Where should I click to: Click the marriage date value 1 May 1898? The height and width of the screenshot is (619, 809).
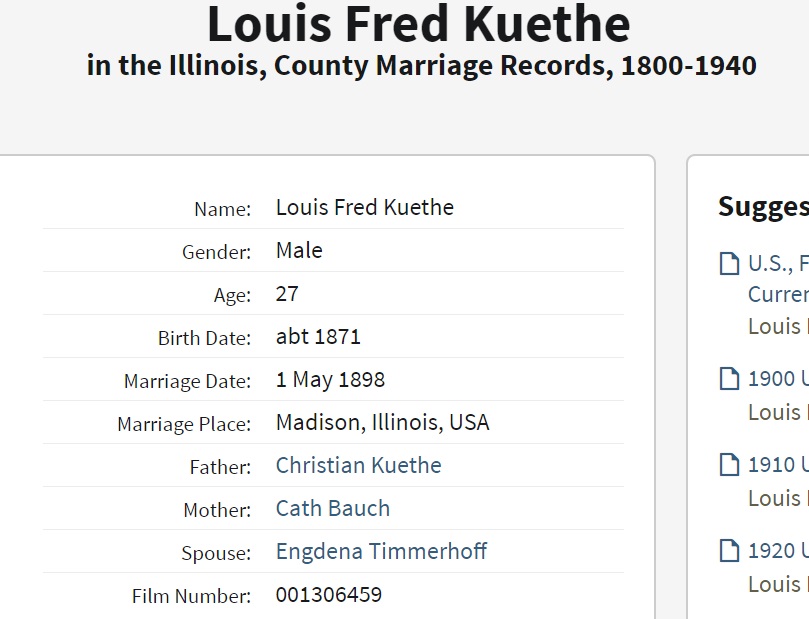330,380
